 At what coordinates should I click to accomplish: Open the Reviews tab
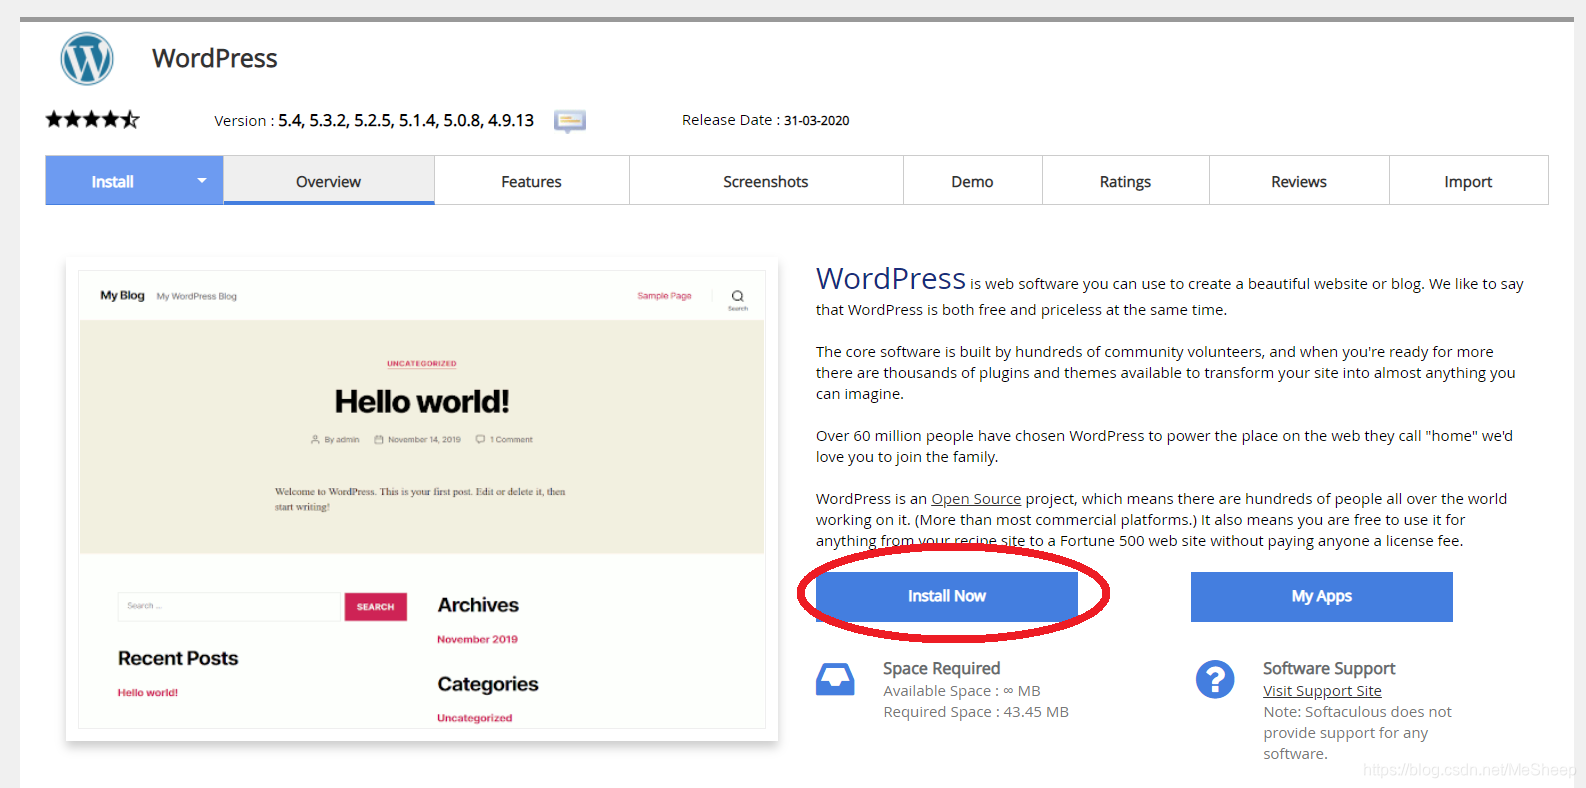pos(1299,181)
